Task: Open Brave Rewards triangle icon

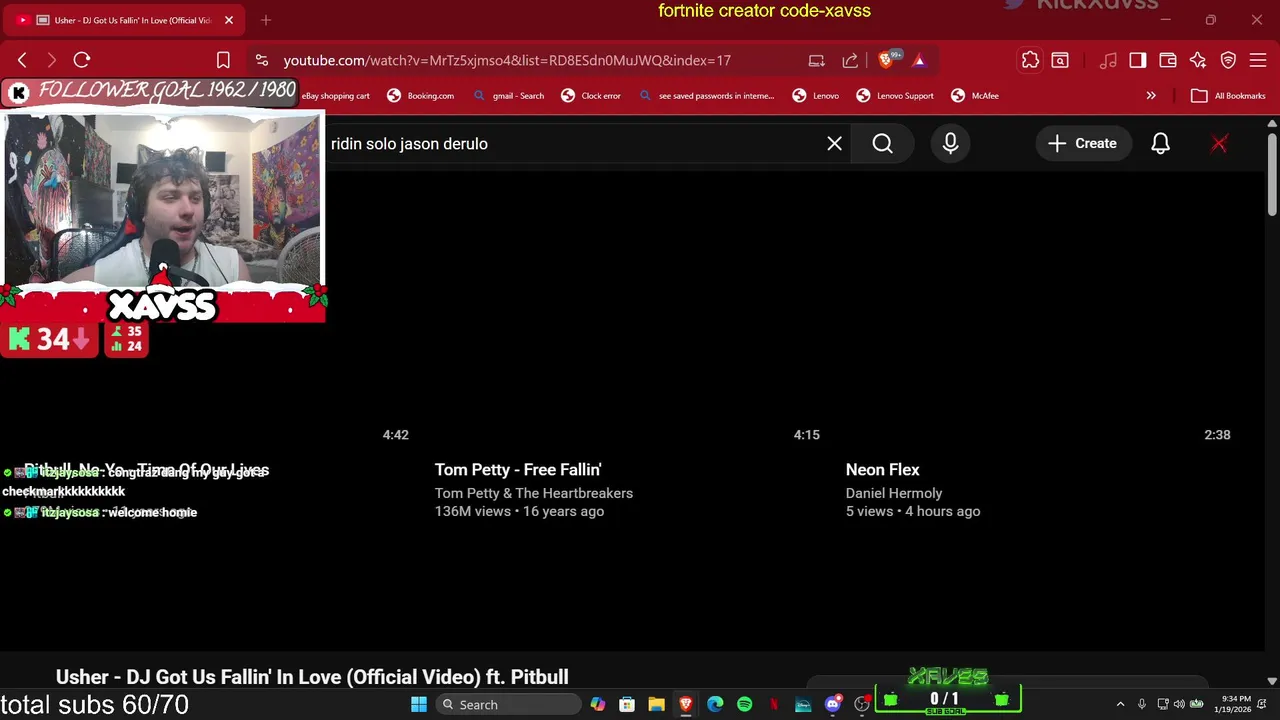Action: [919, 60]
